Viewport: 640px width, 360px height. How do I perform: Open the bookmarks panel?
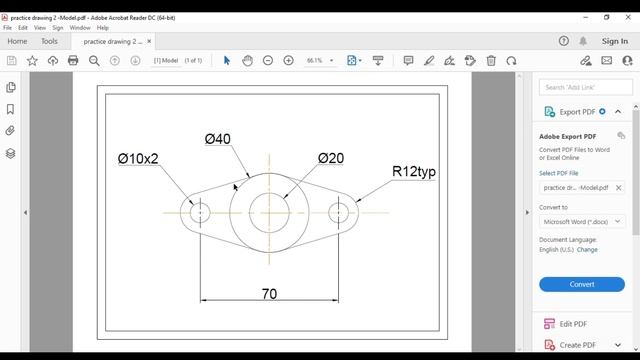coord(11,109)
